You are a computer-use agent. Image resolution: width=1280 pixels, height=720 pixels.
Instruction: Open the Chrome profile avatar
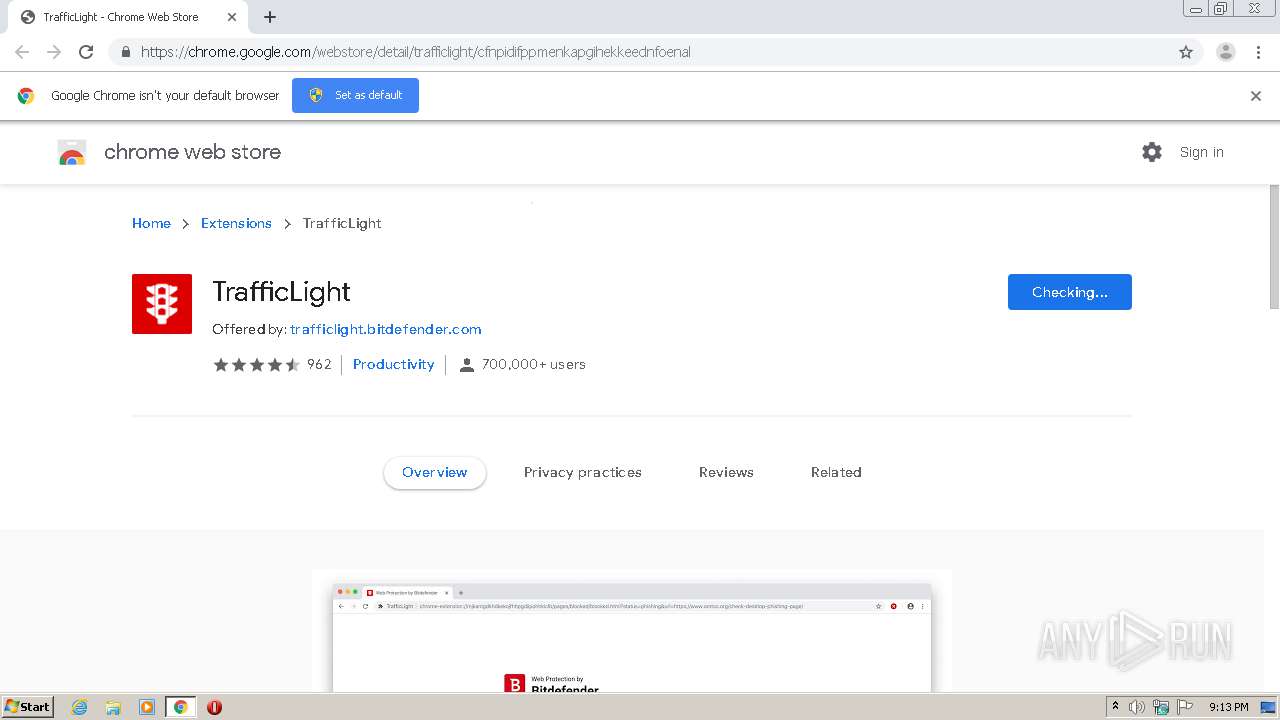point(1226,52)
